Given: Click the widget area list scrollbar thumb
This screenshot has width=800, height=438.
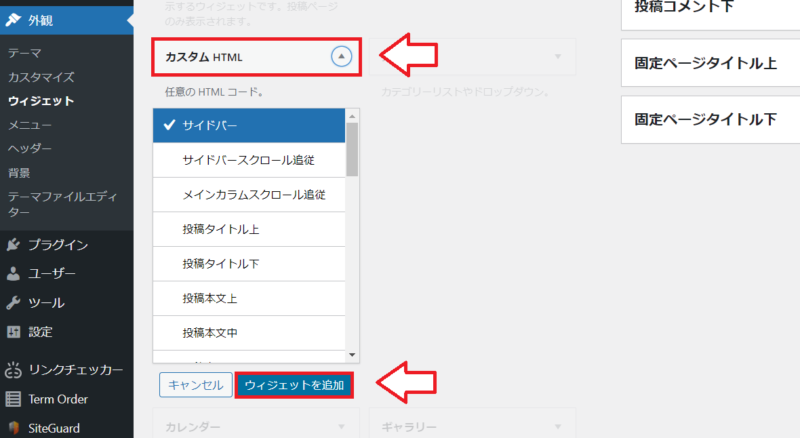Looking at the screenshot, I should (x=352, y=149).
